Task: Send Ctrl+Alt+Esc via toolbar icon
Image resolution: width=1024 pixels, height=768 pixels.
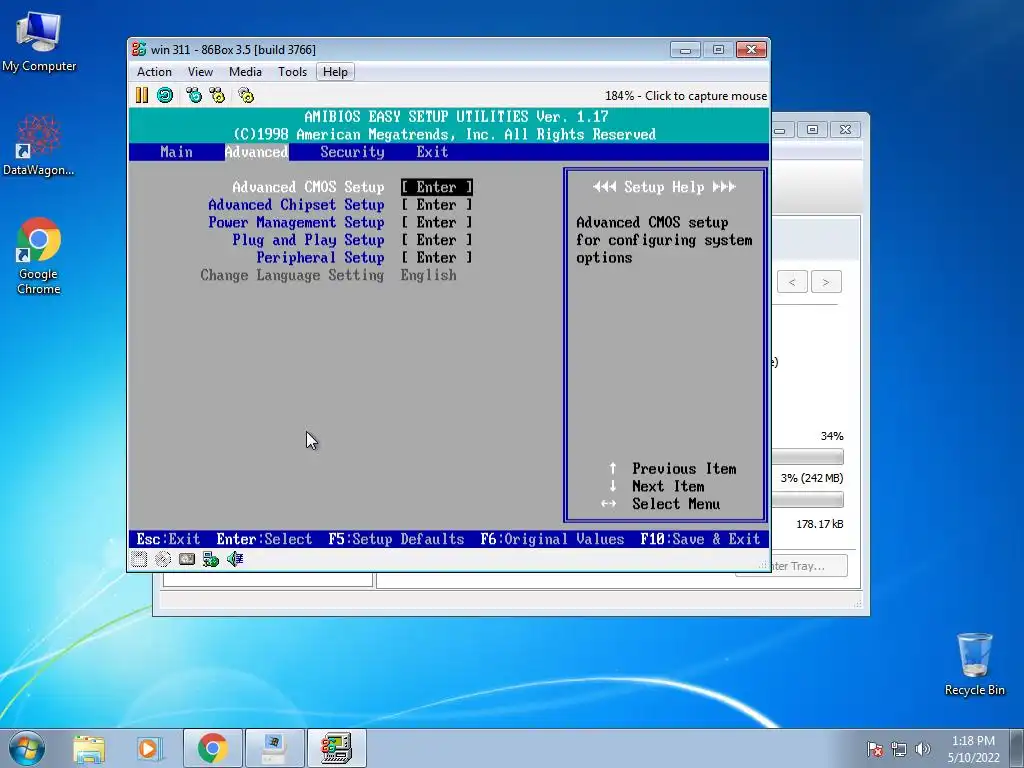Action: [x=217, y=95]
